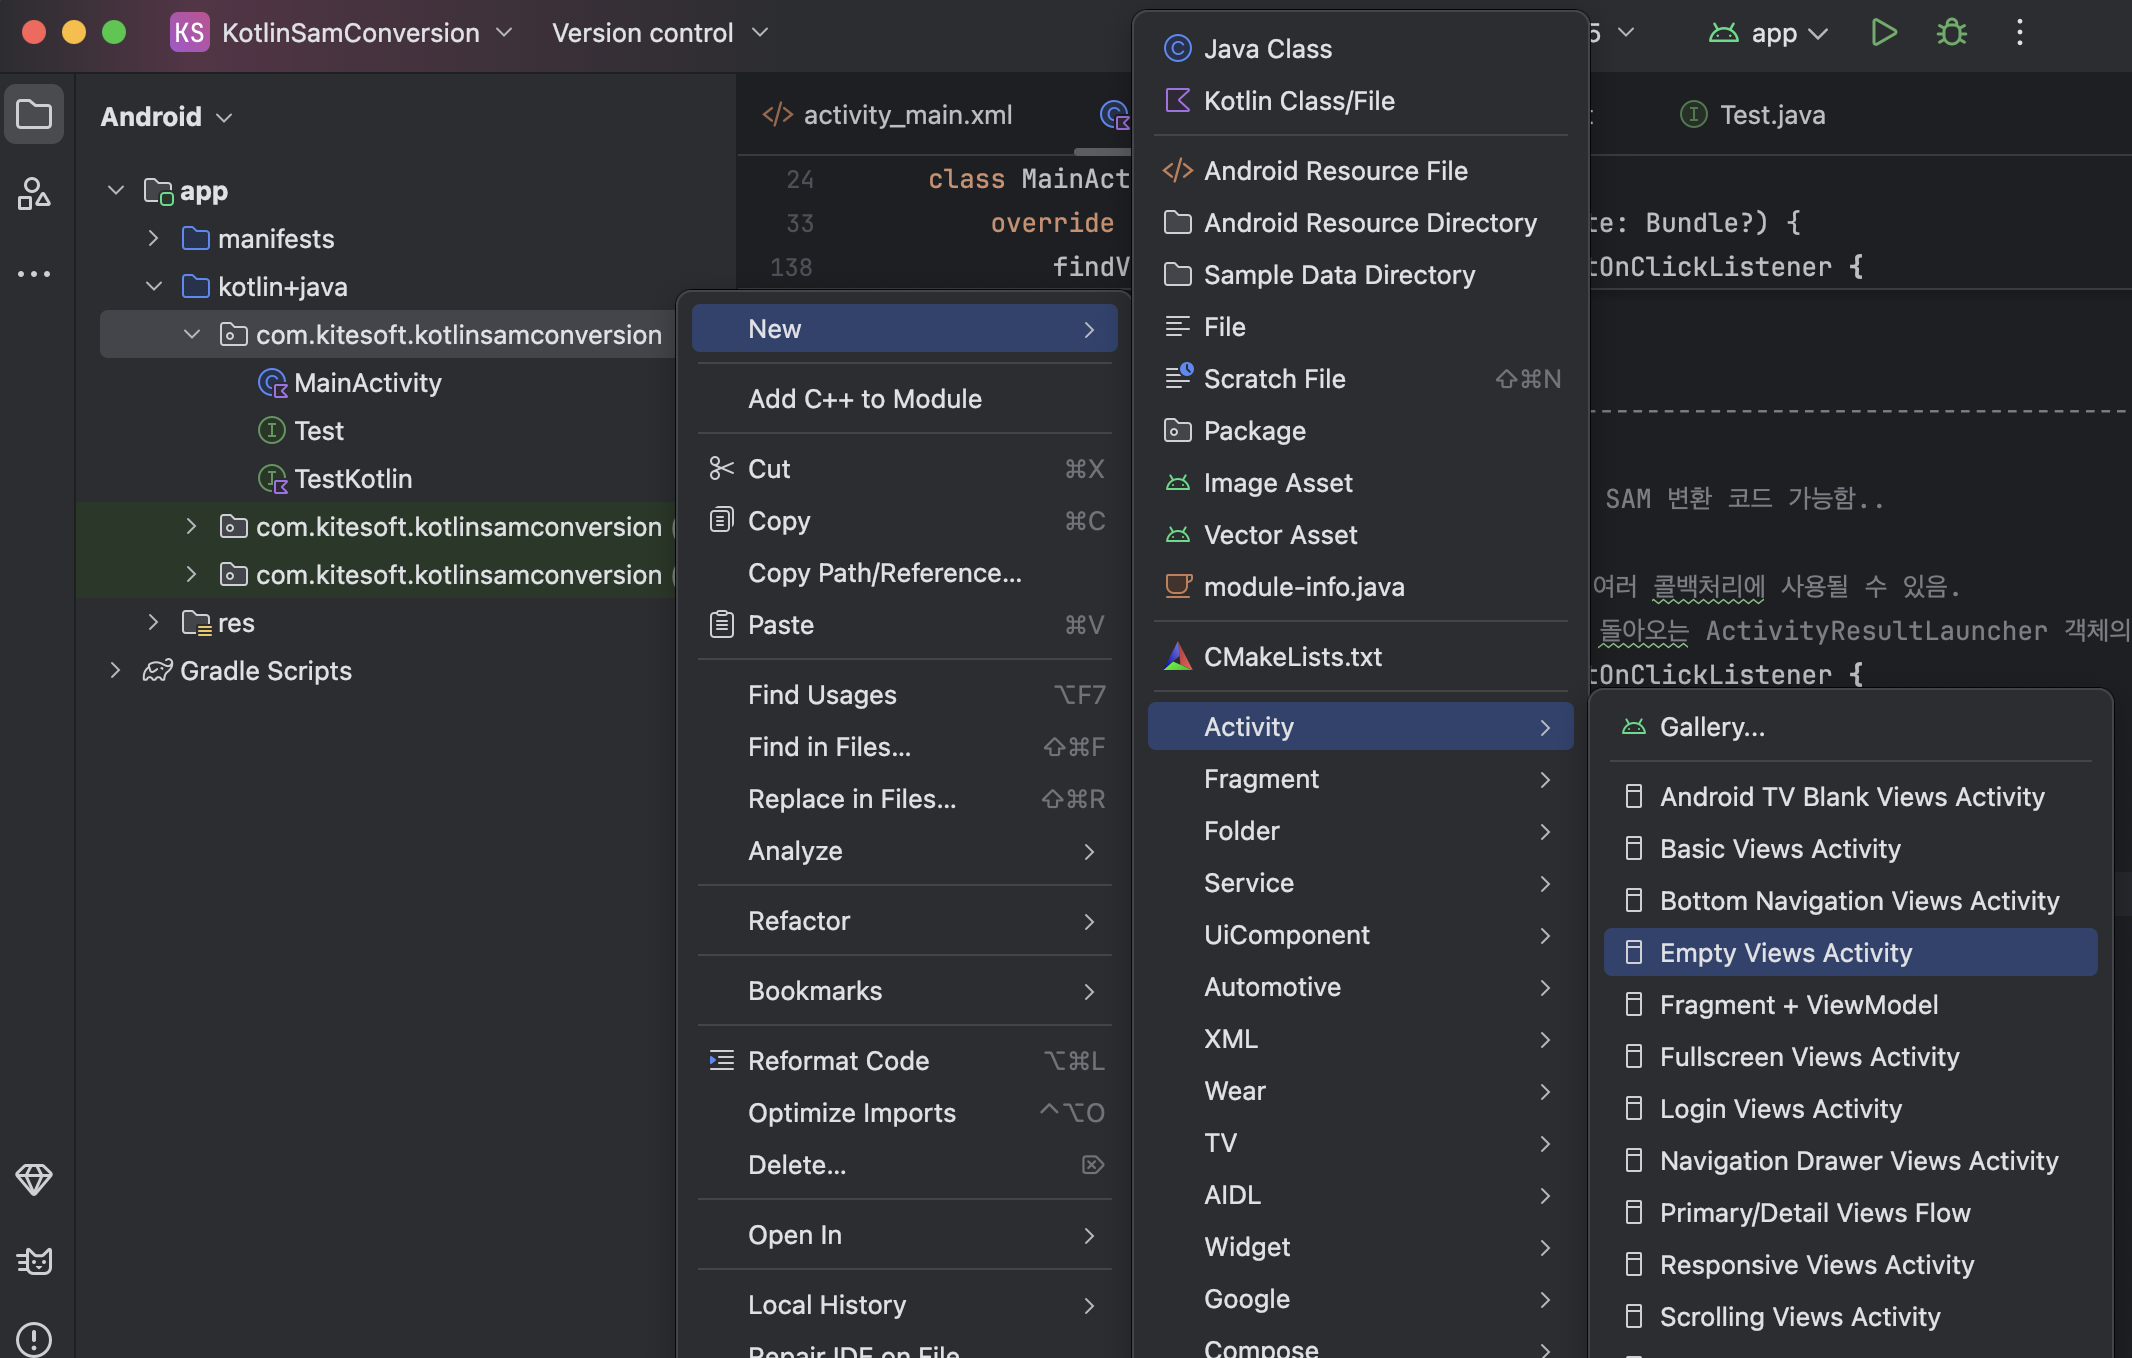
Task: Expand Gradle Scripts node
Action: (115, 671)
